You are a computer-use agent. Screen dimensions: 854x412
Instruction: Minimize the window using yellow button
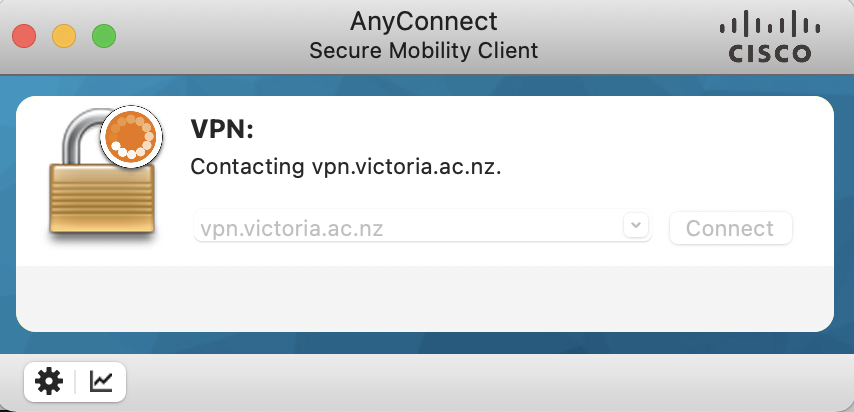tap(64, 37)
